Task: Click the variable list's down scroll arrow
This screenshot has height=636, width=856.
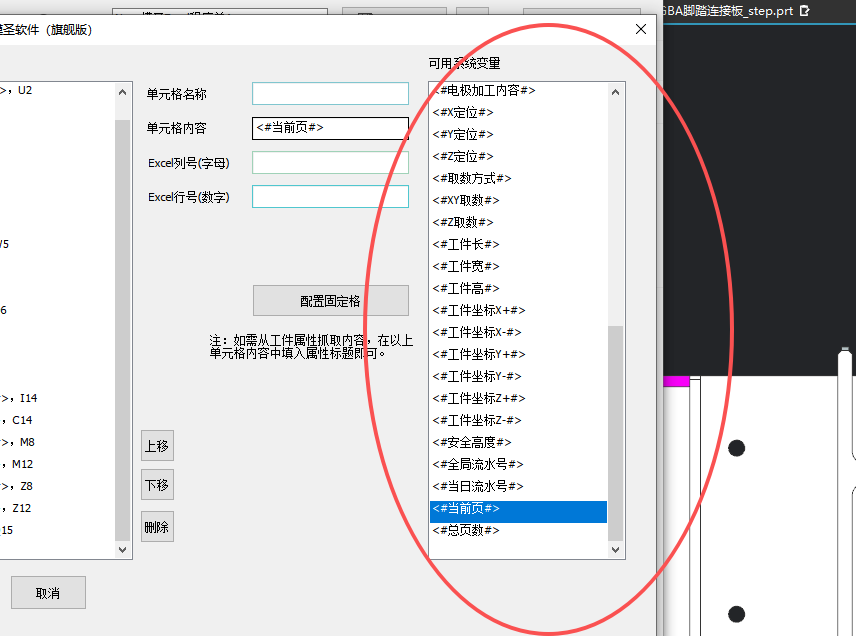Action: tap(615, 549)
